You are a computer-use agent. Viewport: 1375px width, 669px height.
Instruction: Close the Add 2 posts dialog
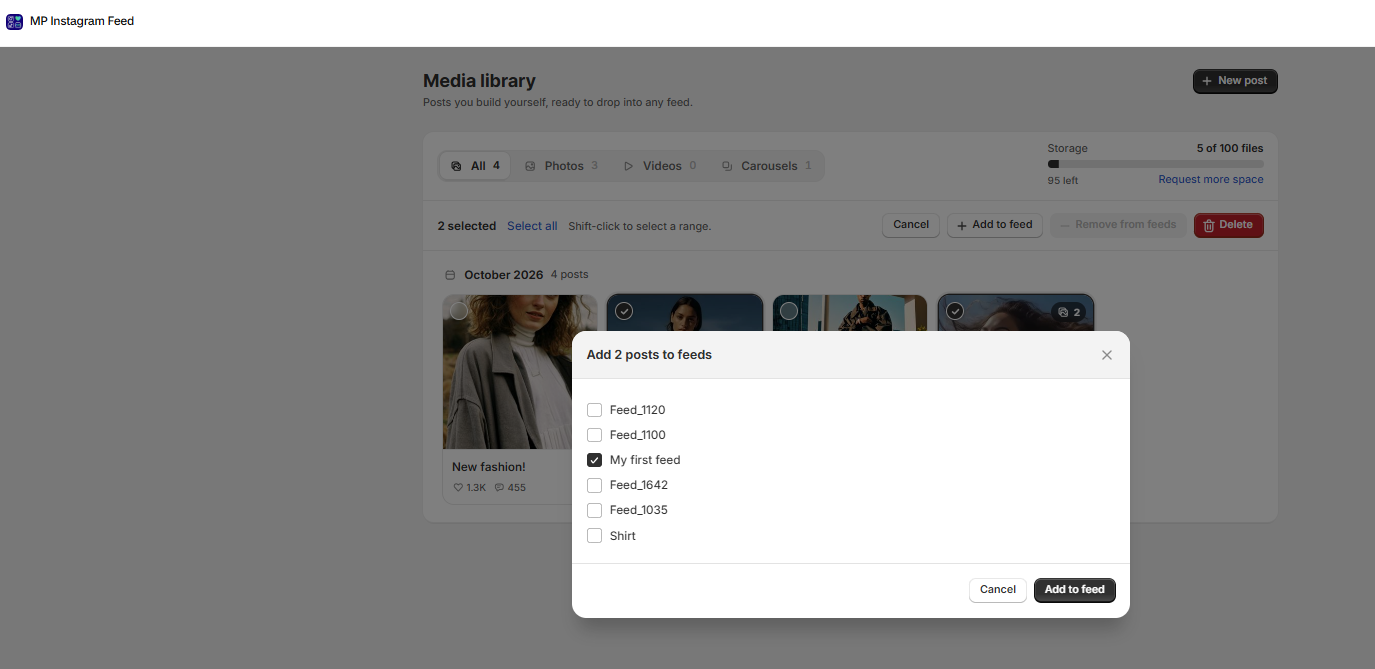pyautogui.click(x=1106, y=355)
